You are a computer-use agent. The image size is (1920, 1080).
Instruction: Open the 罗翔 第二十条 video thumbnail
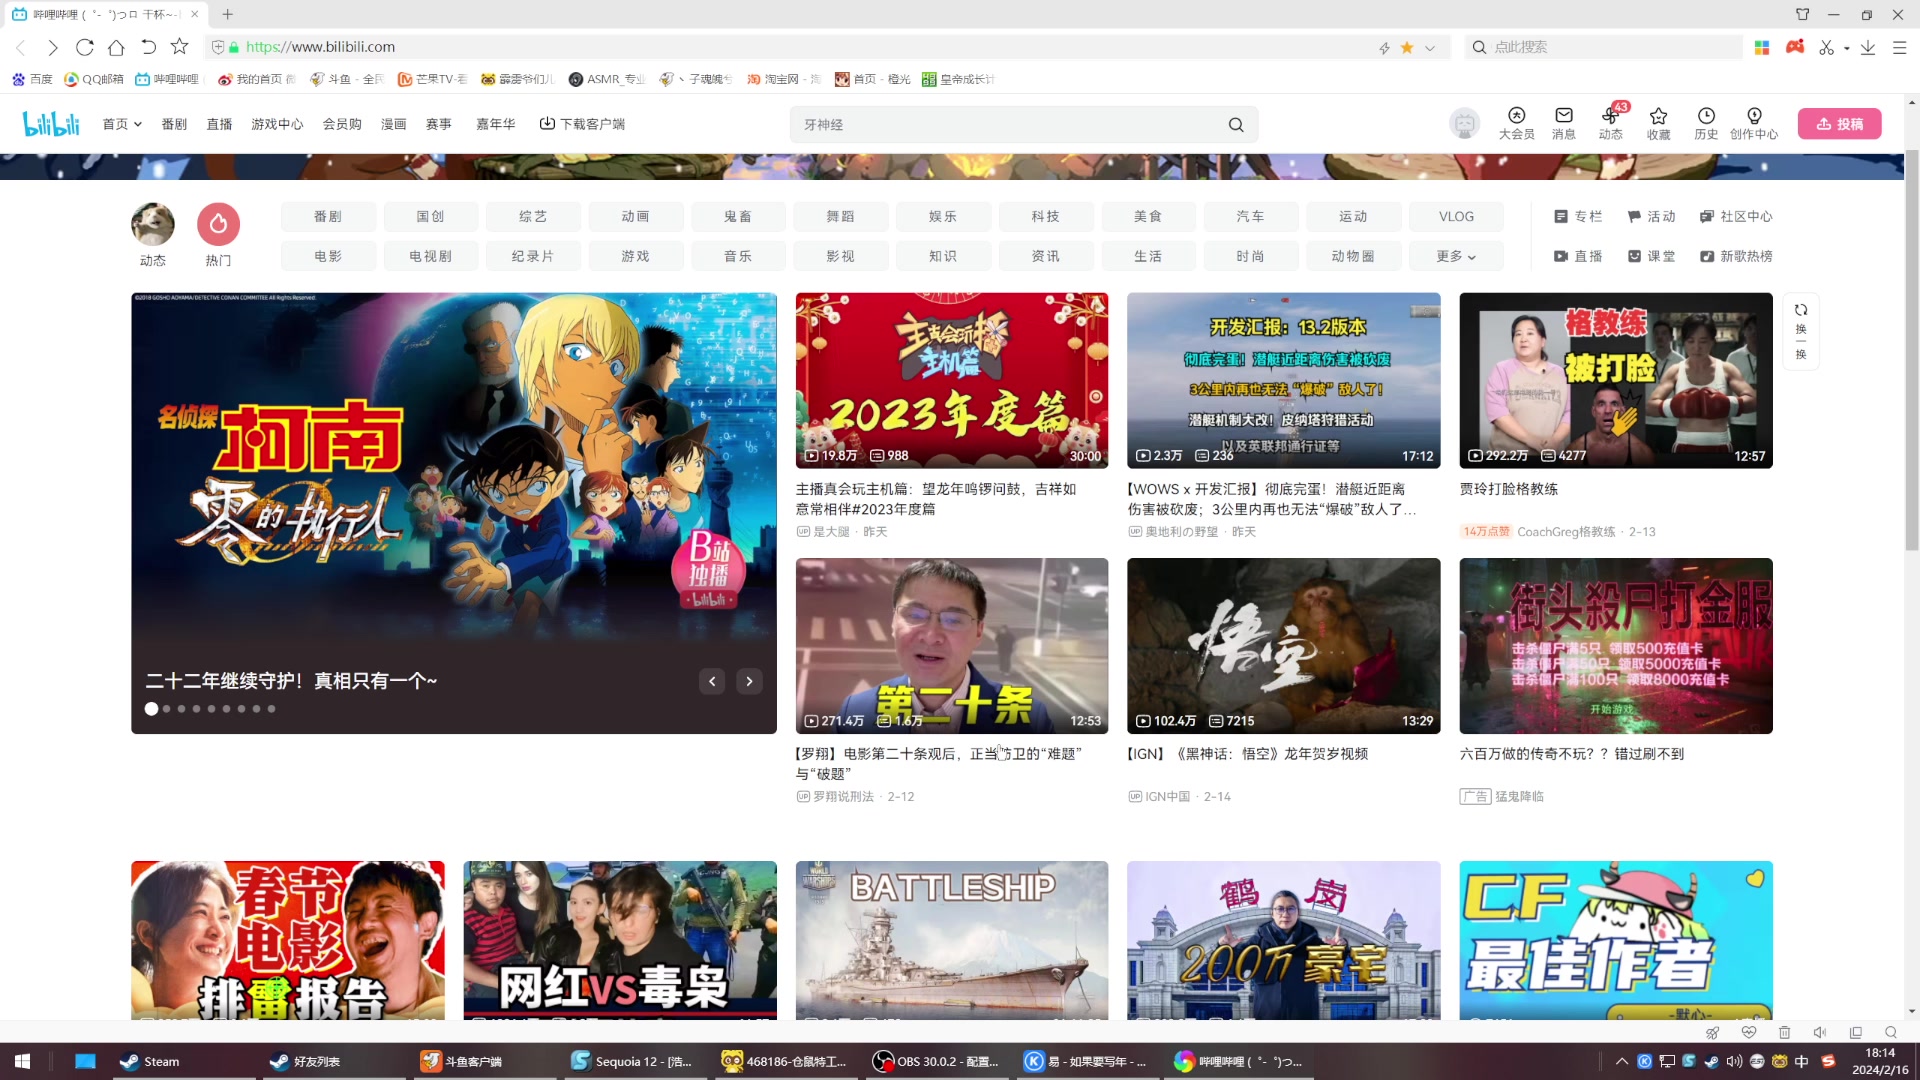pyautogui.click(x=951, y=646)
